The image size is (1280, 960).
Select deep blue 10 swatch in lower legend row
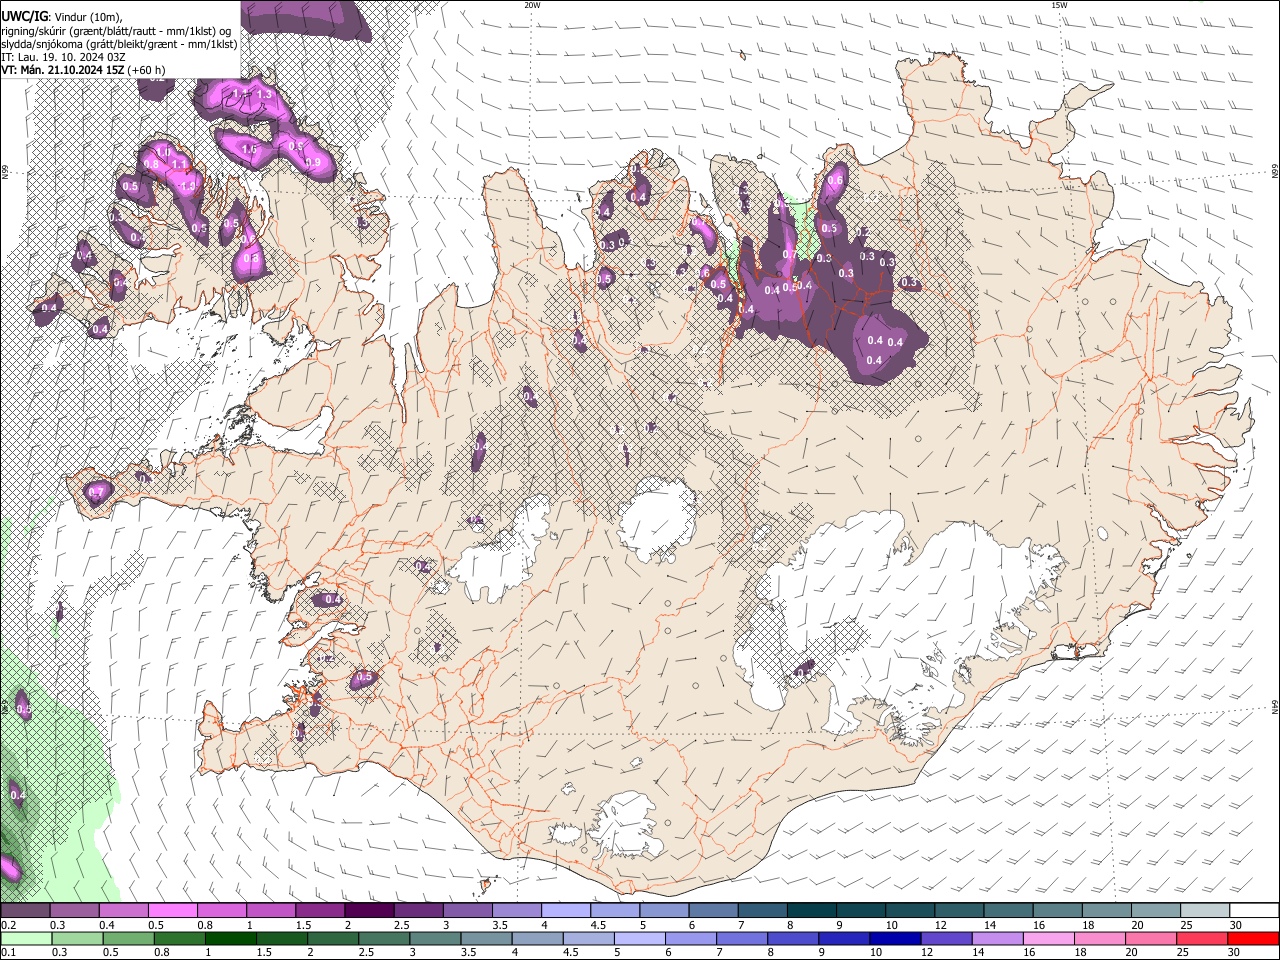[894, 938]
